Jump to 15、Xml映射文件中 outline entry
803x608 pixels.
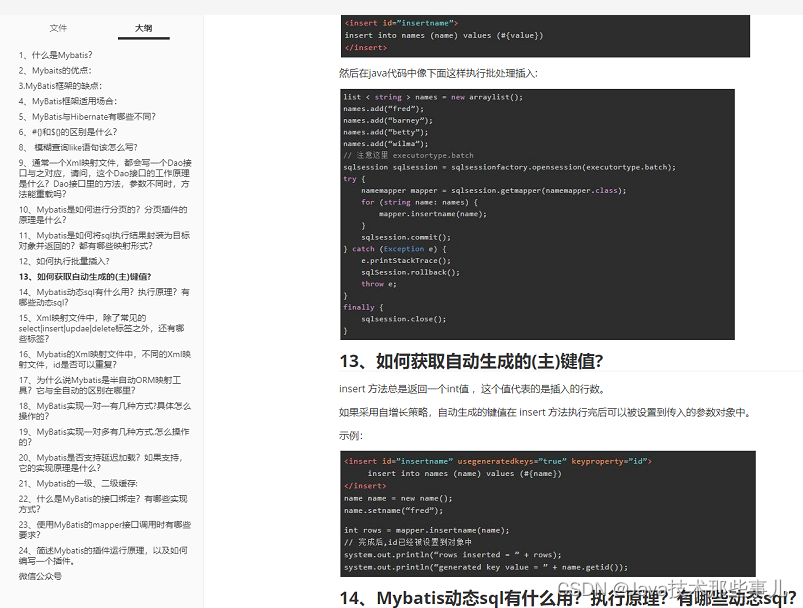[x=101, y=328]
